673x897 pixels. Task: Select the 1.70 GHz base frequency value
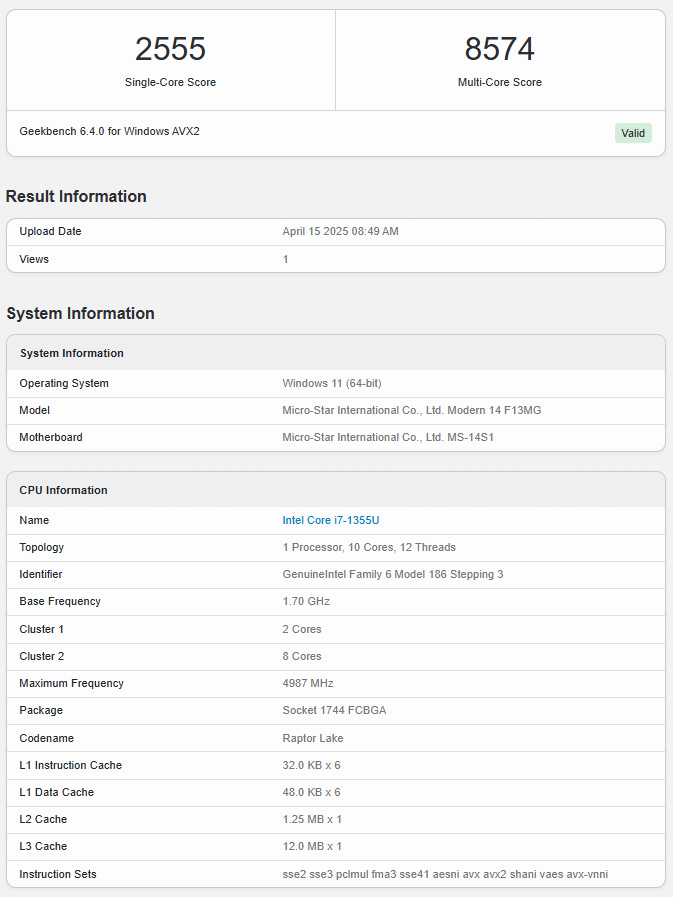(x=306, y=601)
